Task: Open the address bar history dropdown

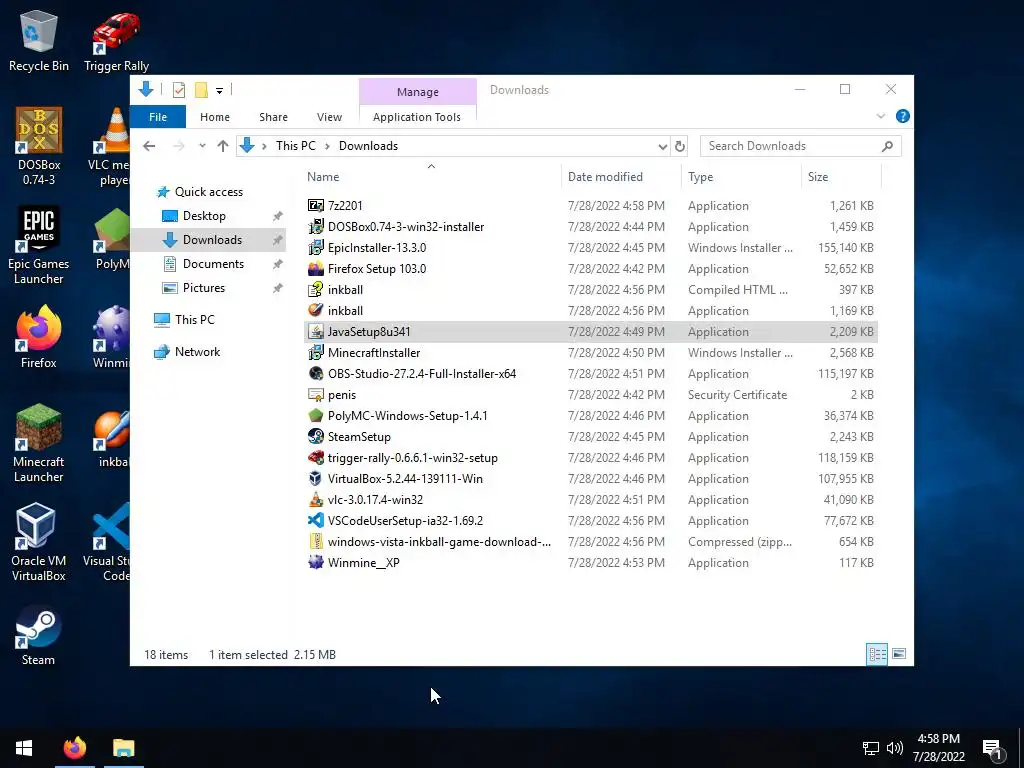Action: tap(662, 146)
